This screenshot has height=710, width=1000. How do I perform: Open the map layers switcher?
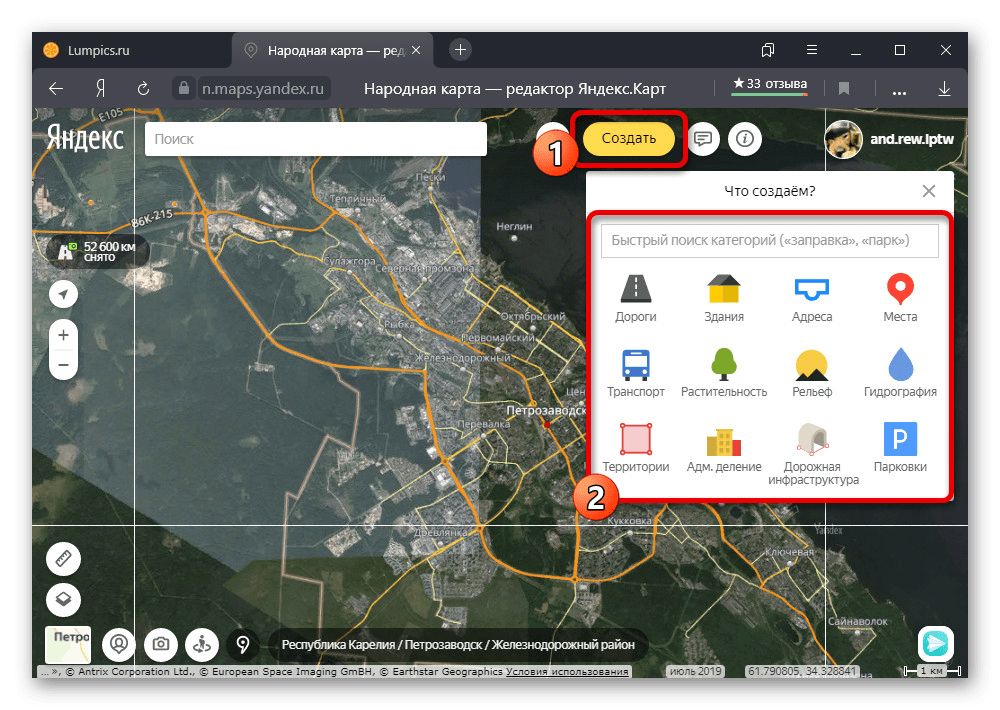coord(63,599)
